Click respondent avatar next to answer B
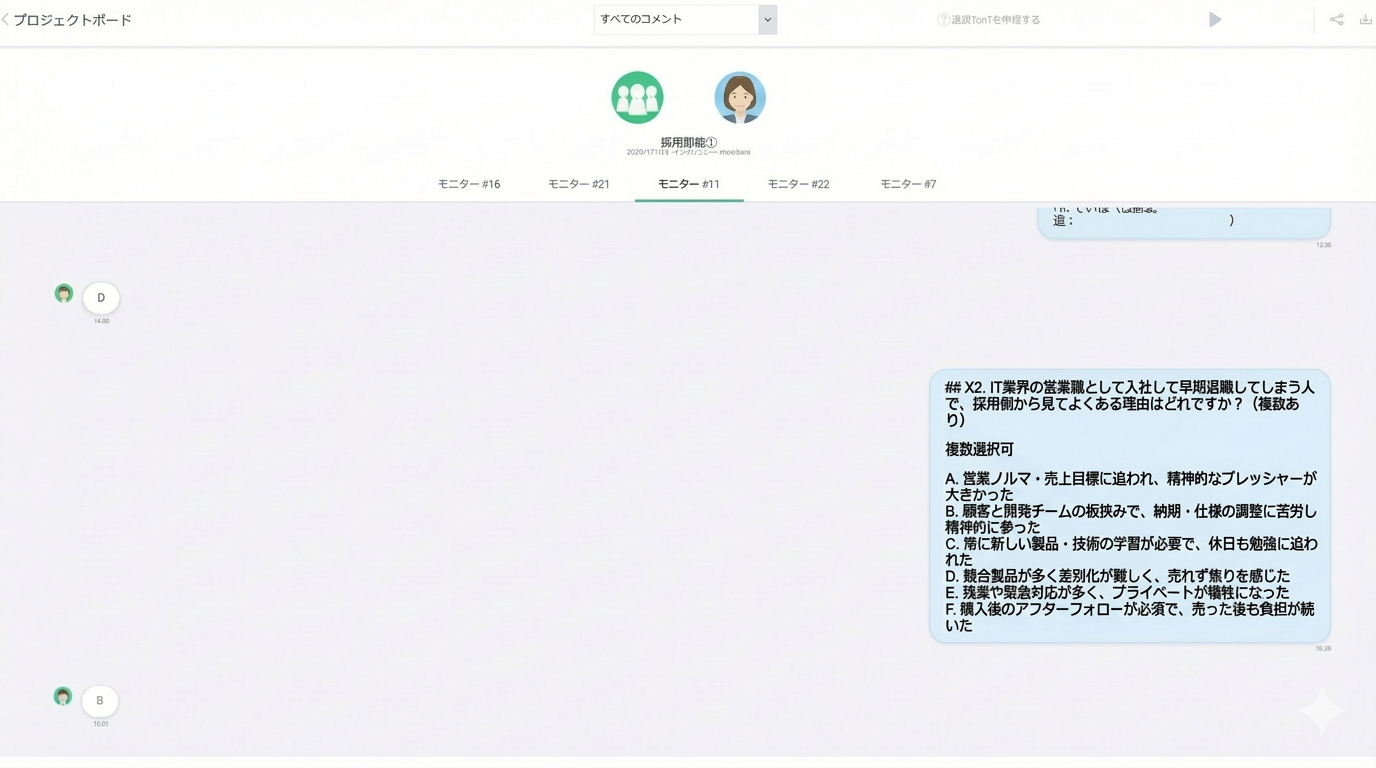The image size is (1376, 768). click(x=63, y=696)
